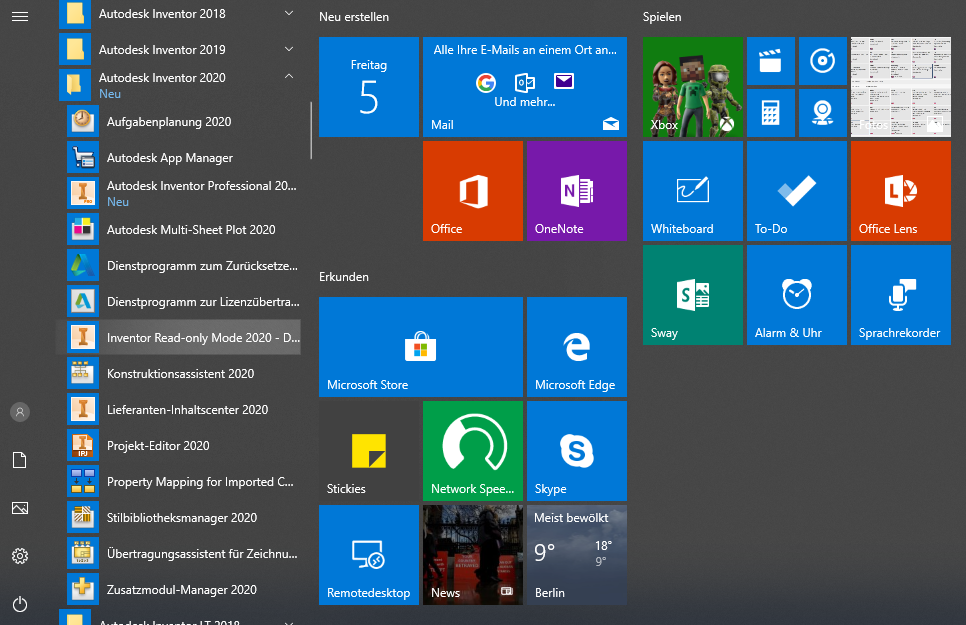Launch Autodesk App Manager

coord(170,158)
